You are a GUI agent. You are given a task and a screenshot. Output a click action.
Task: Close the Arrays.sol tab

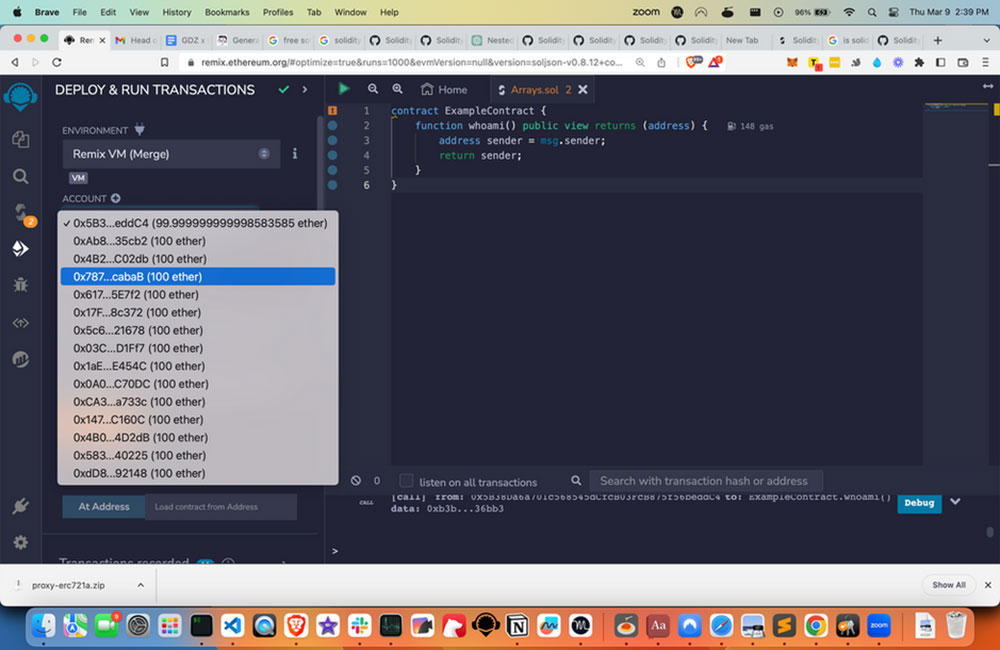[583, 89]
